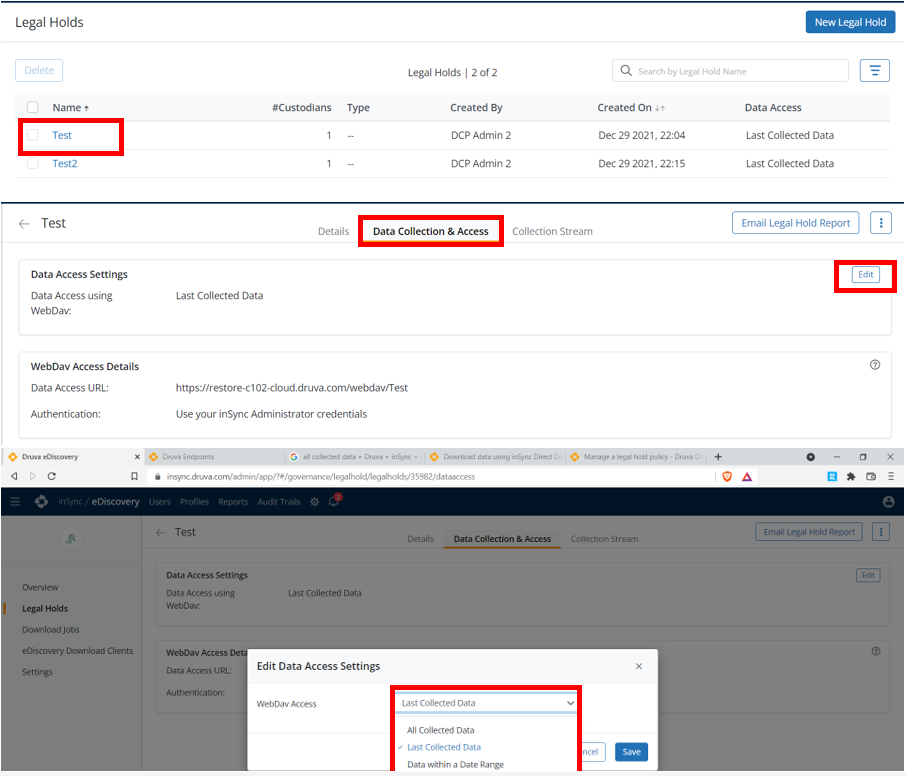Open the browser hamburger menu icon
The height and width of the screenshot is (776, 906).
890,476
